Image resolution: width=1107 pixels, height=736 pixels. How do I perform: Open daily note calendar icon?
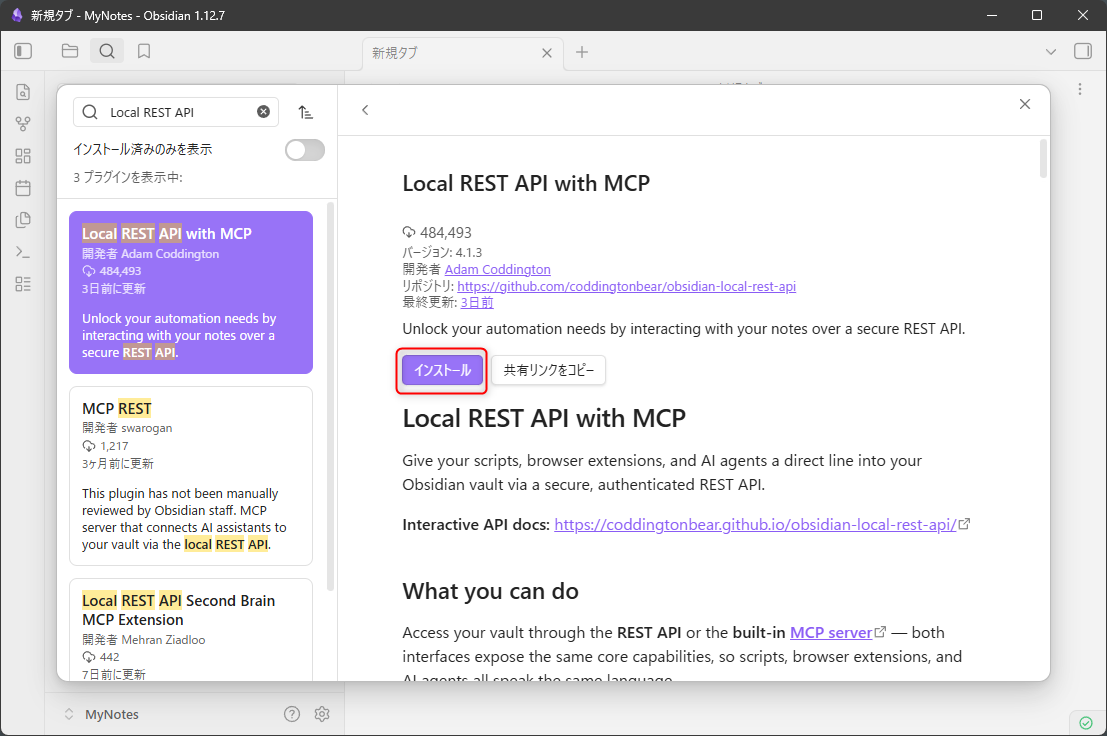[x=23, y=188]
